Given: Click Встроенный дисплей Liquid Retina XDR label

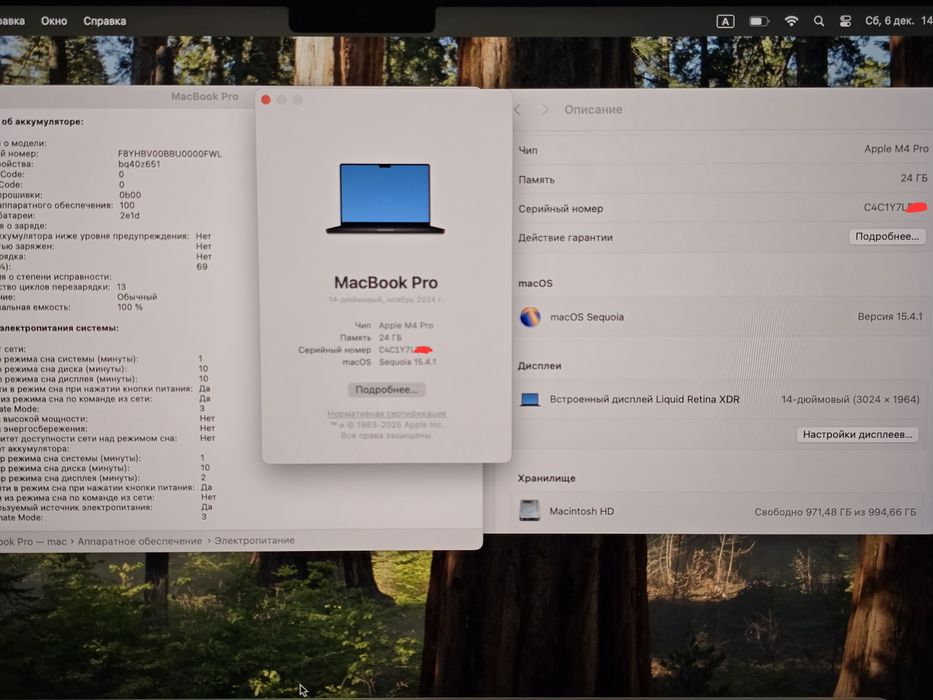Looking at the screenshot, I should click(644, 399).
